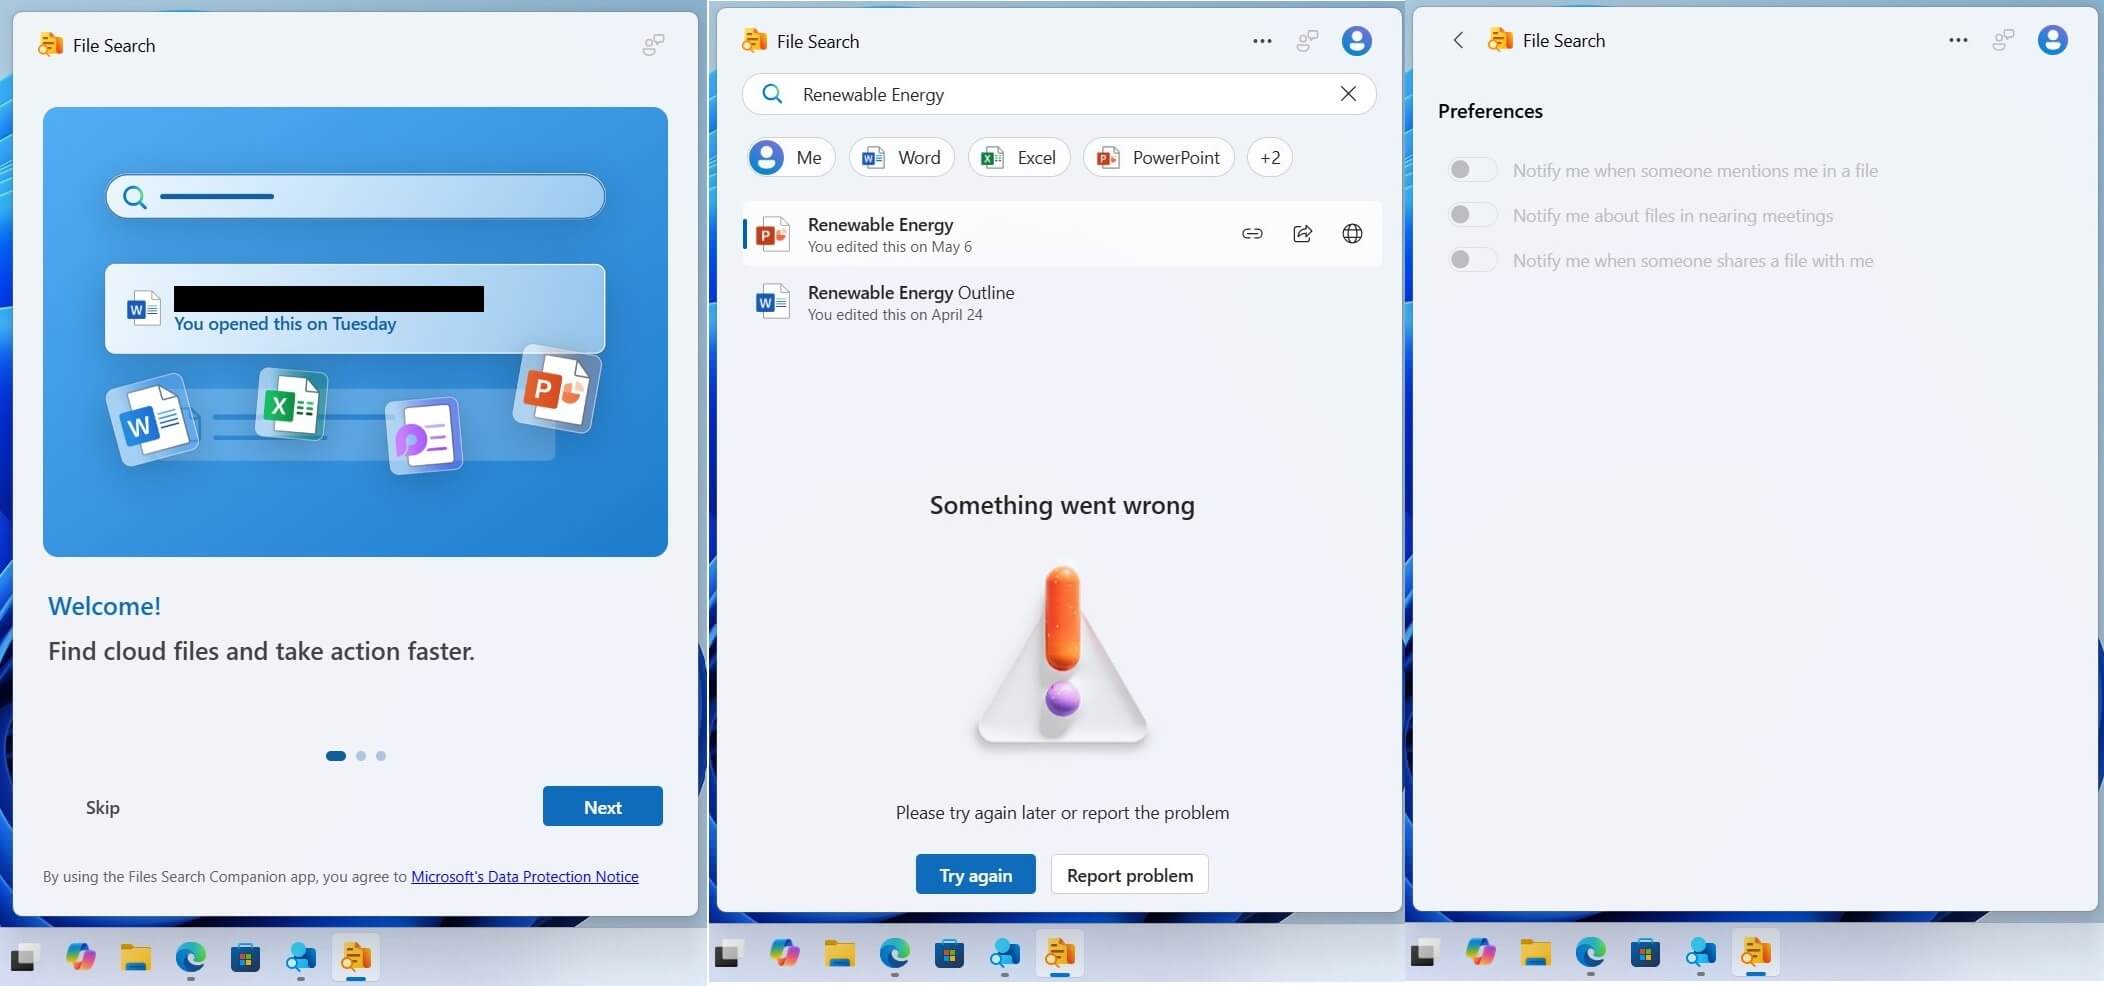Open Outlook icon on middle taskbar

(x=1004, y=954)
